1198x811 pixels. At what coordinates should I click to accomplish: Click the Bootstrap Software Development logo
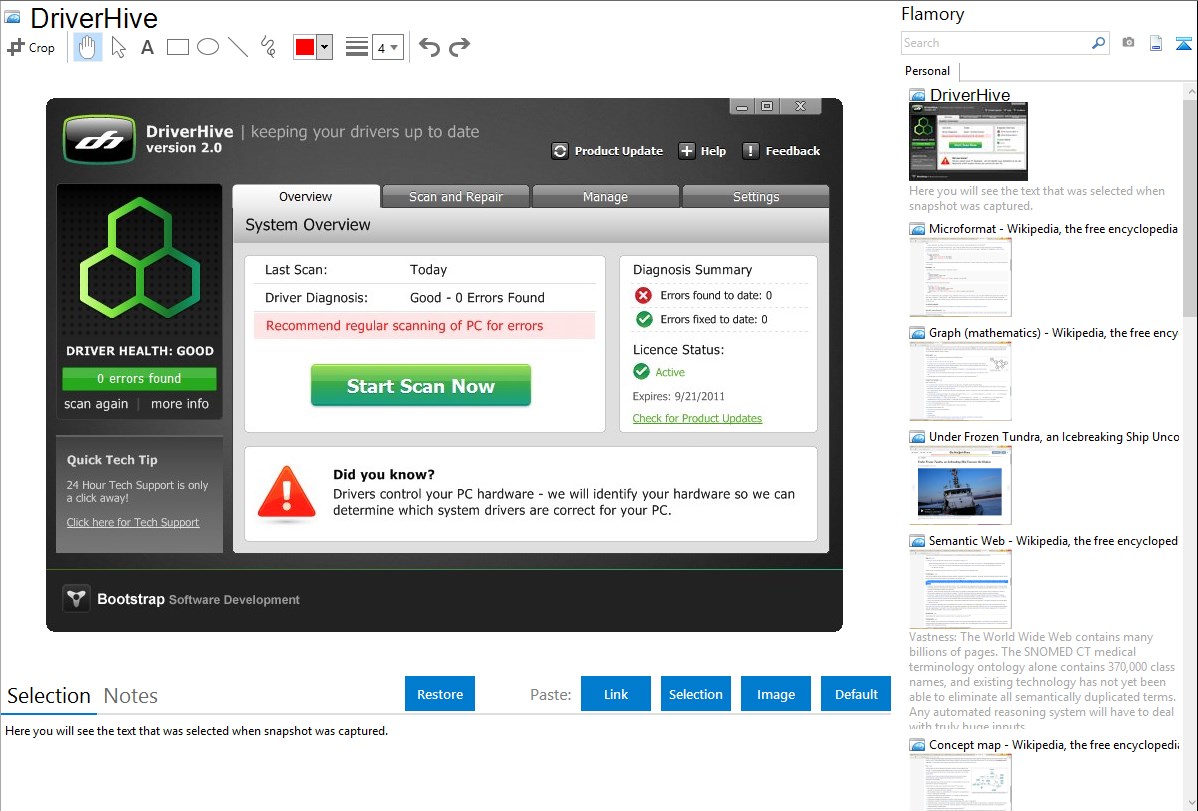[76, 599]
